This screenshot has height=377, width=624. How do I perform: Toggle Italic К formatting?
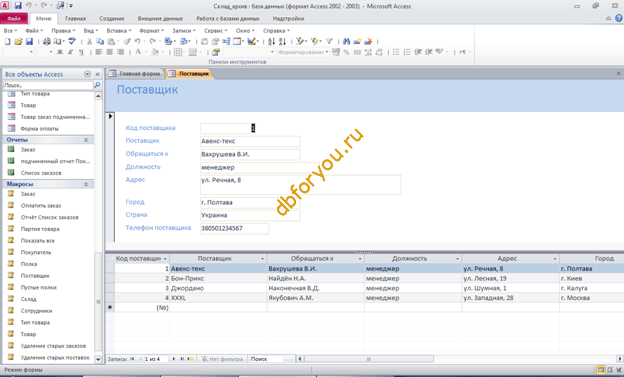(70, 52)
